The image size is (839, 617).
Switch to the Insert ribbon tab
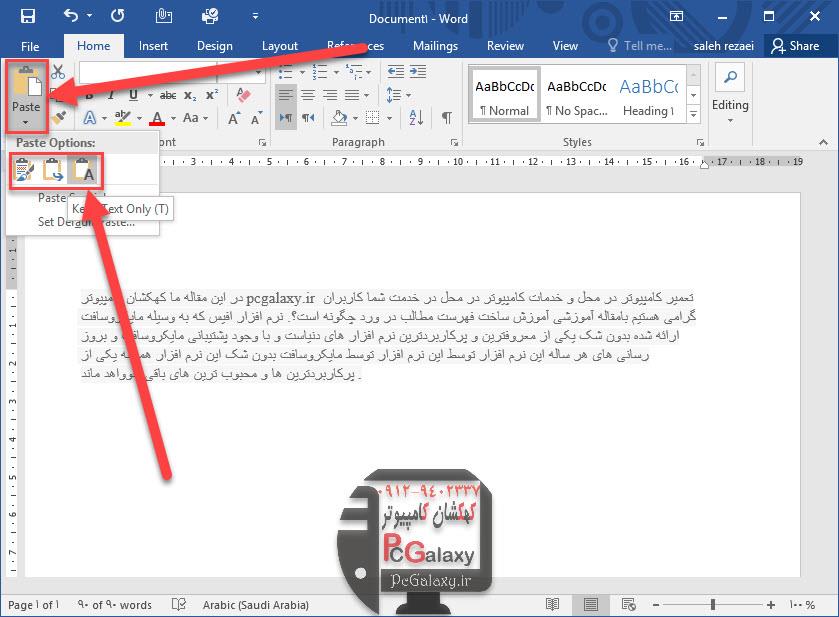(155, 45)
